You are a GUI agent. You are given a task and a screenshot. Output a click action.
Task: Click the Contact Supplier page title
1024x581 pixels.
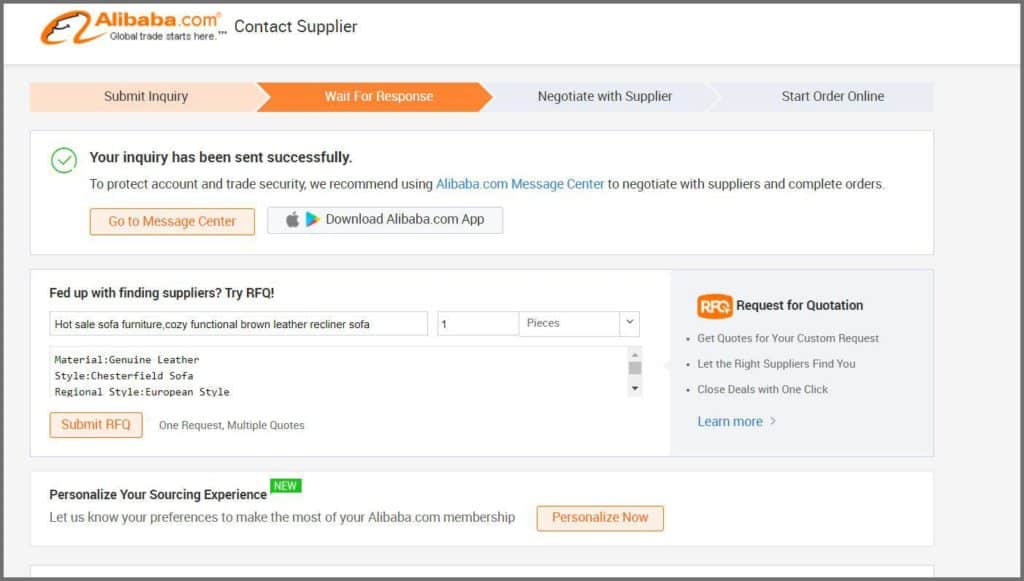tap(296, 27)
